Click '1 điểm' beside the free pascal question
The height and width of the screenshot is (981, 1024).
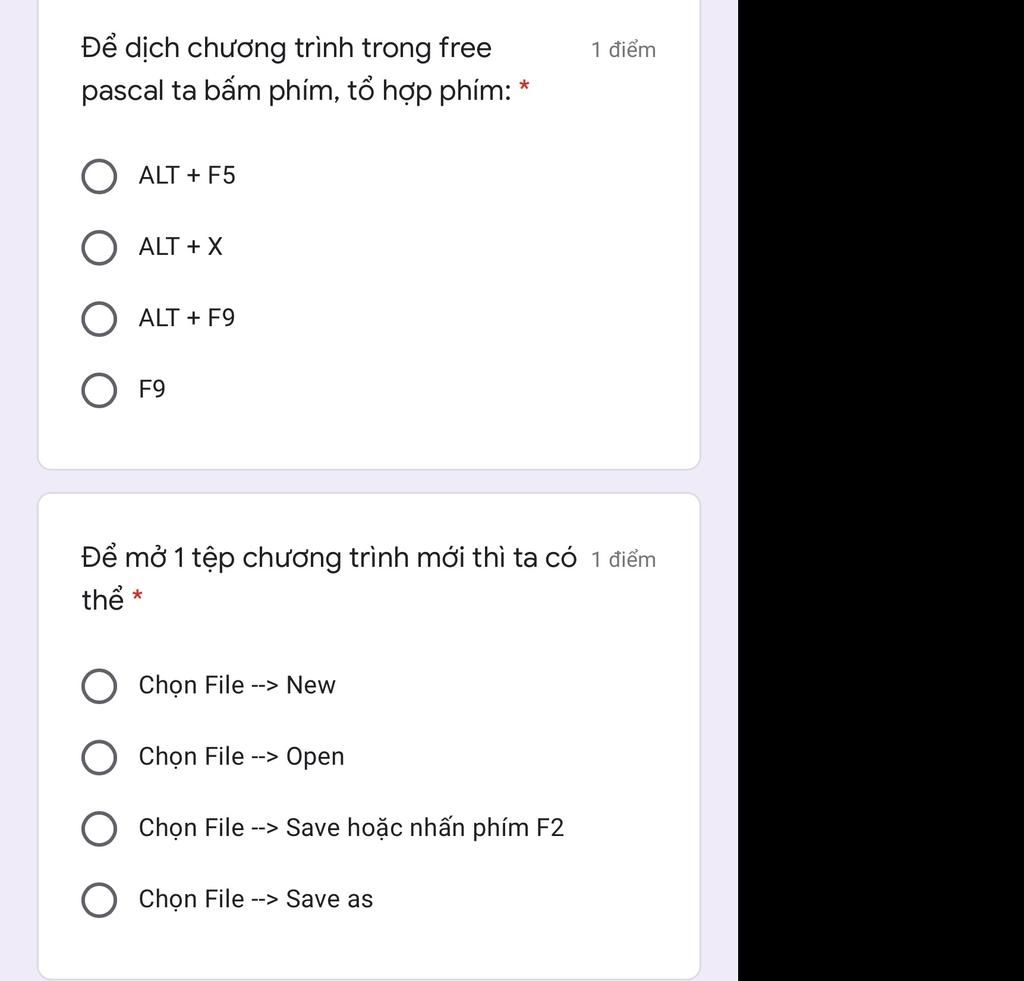pyautogui.click(x=624, y=50)
